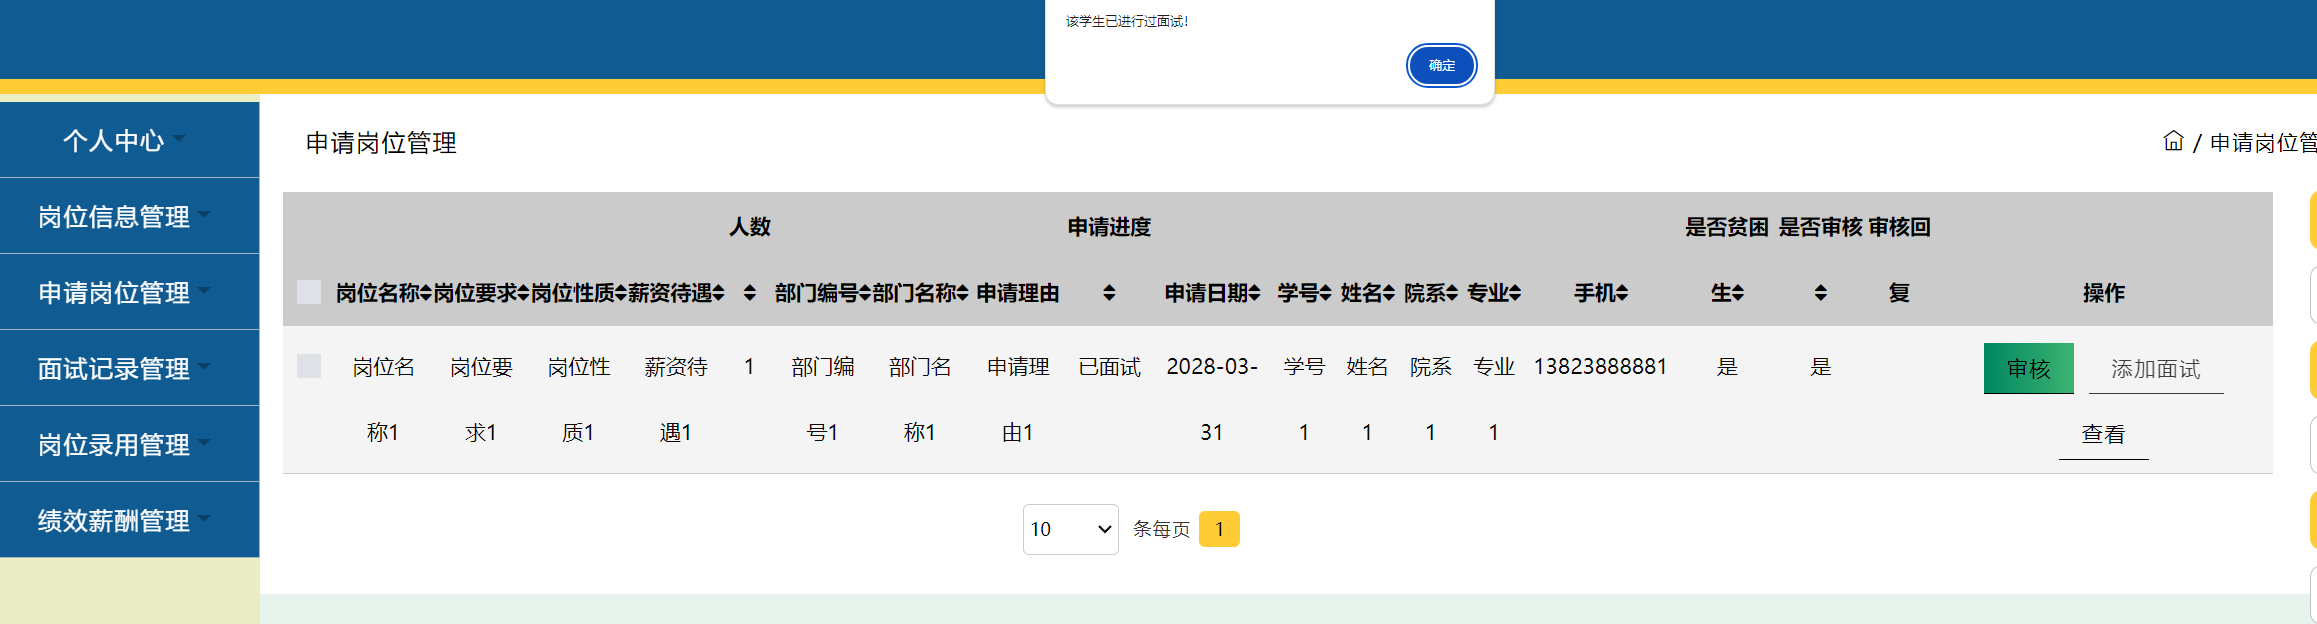
Task: Click the home icon in the breadcrumb
Action: (x=2173, y=141)
